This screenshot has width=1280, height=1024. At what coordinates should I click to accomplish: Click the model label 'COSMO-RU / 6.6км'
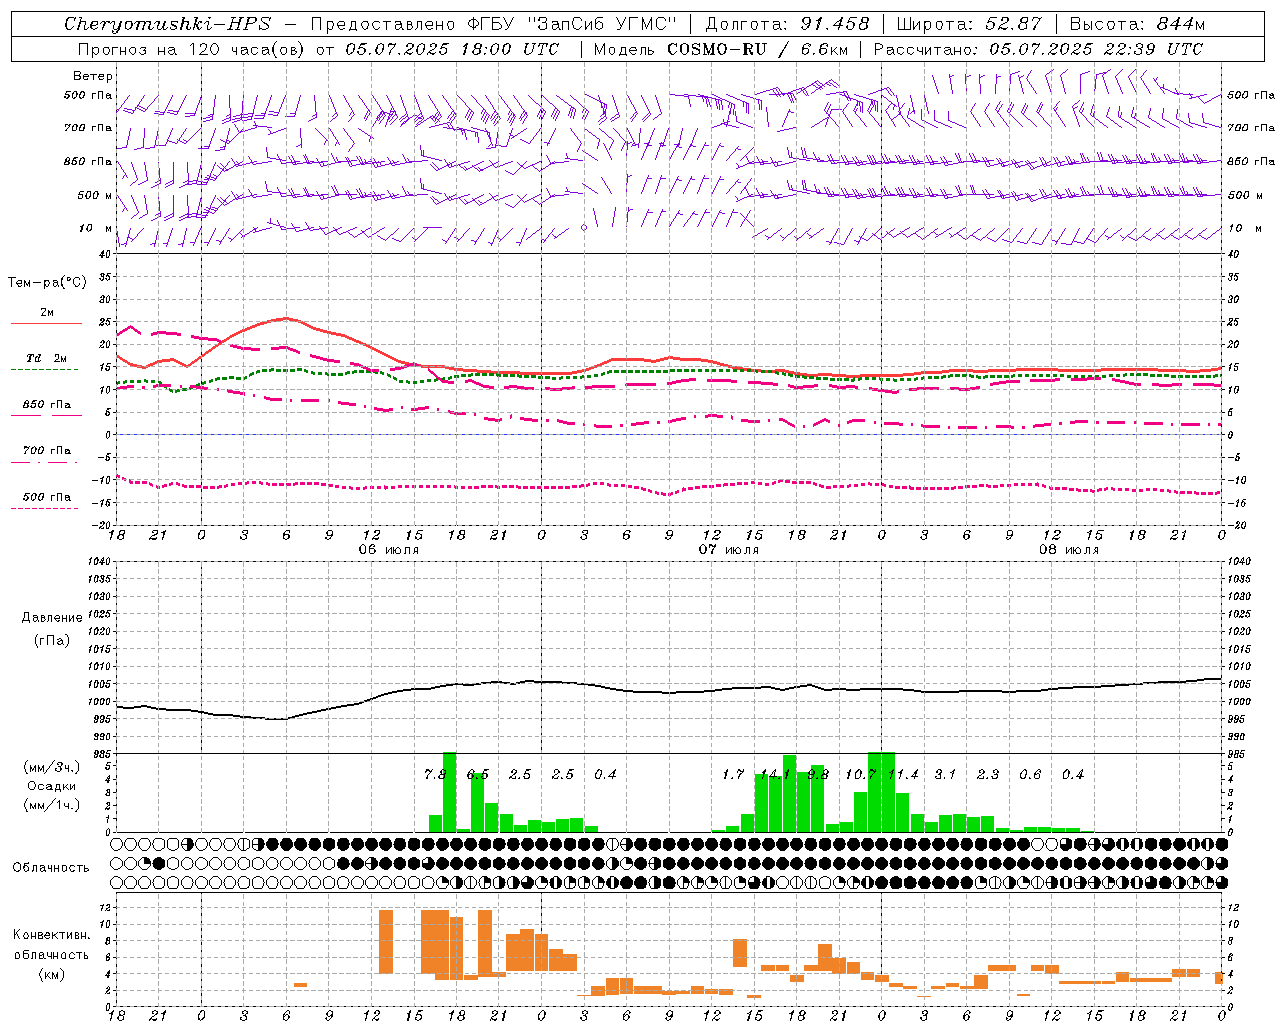[x=758, y=49]
